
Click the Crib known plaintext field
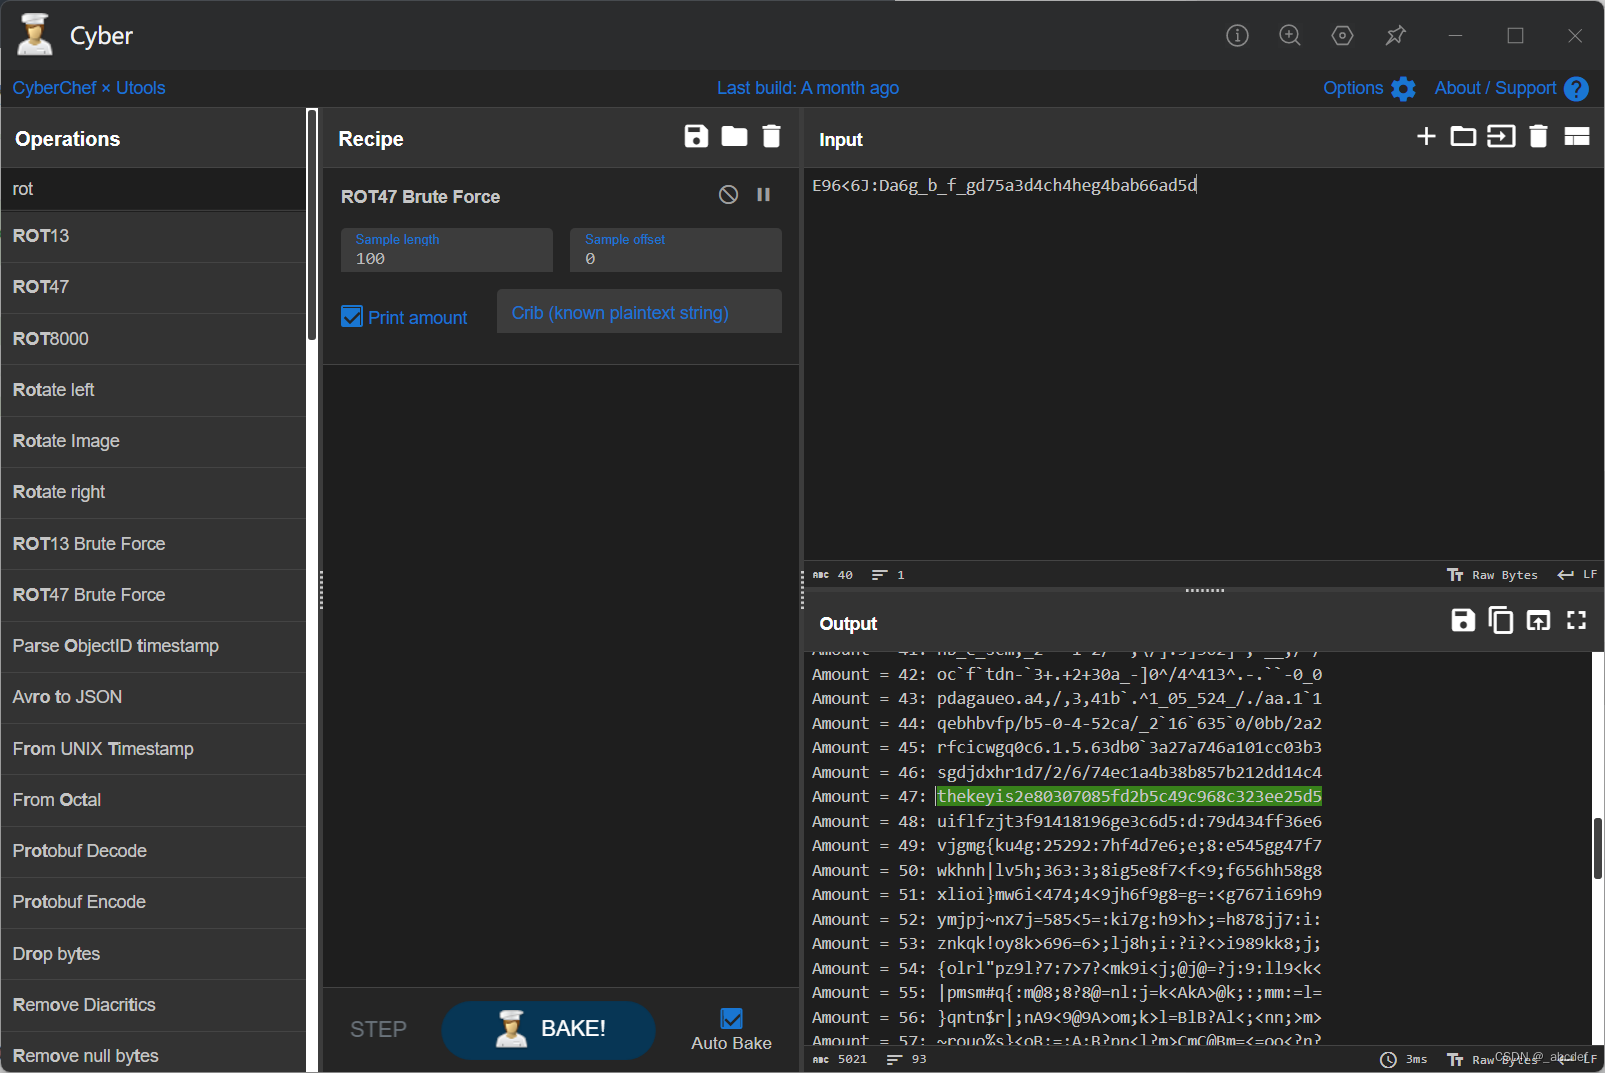click(639, 312)
